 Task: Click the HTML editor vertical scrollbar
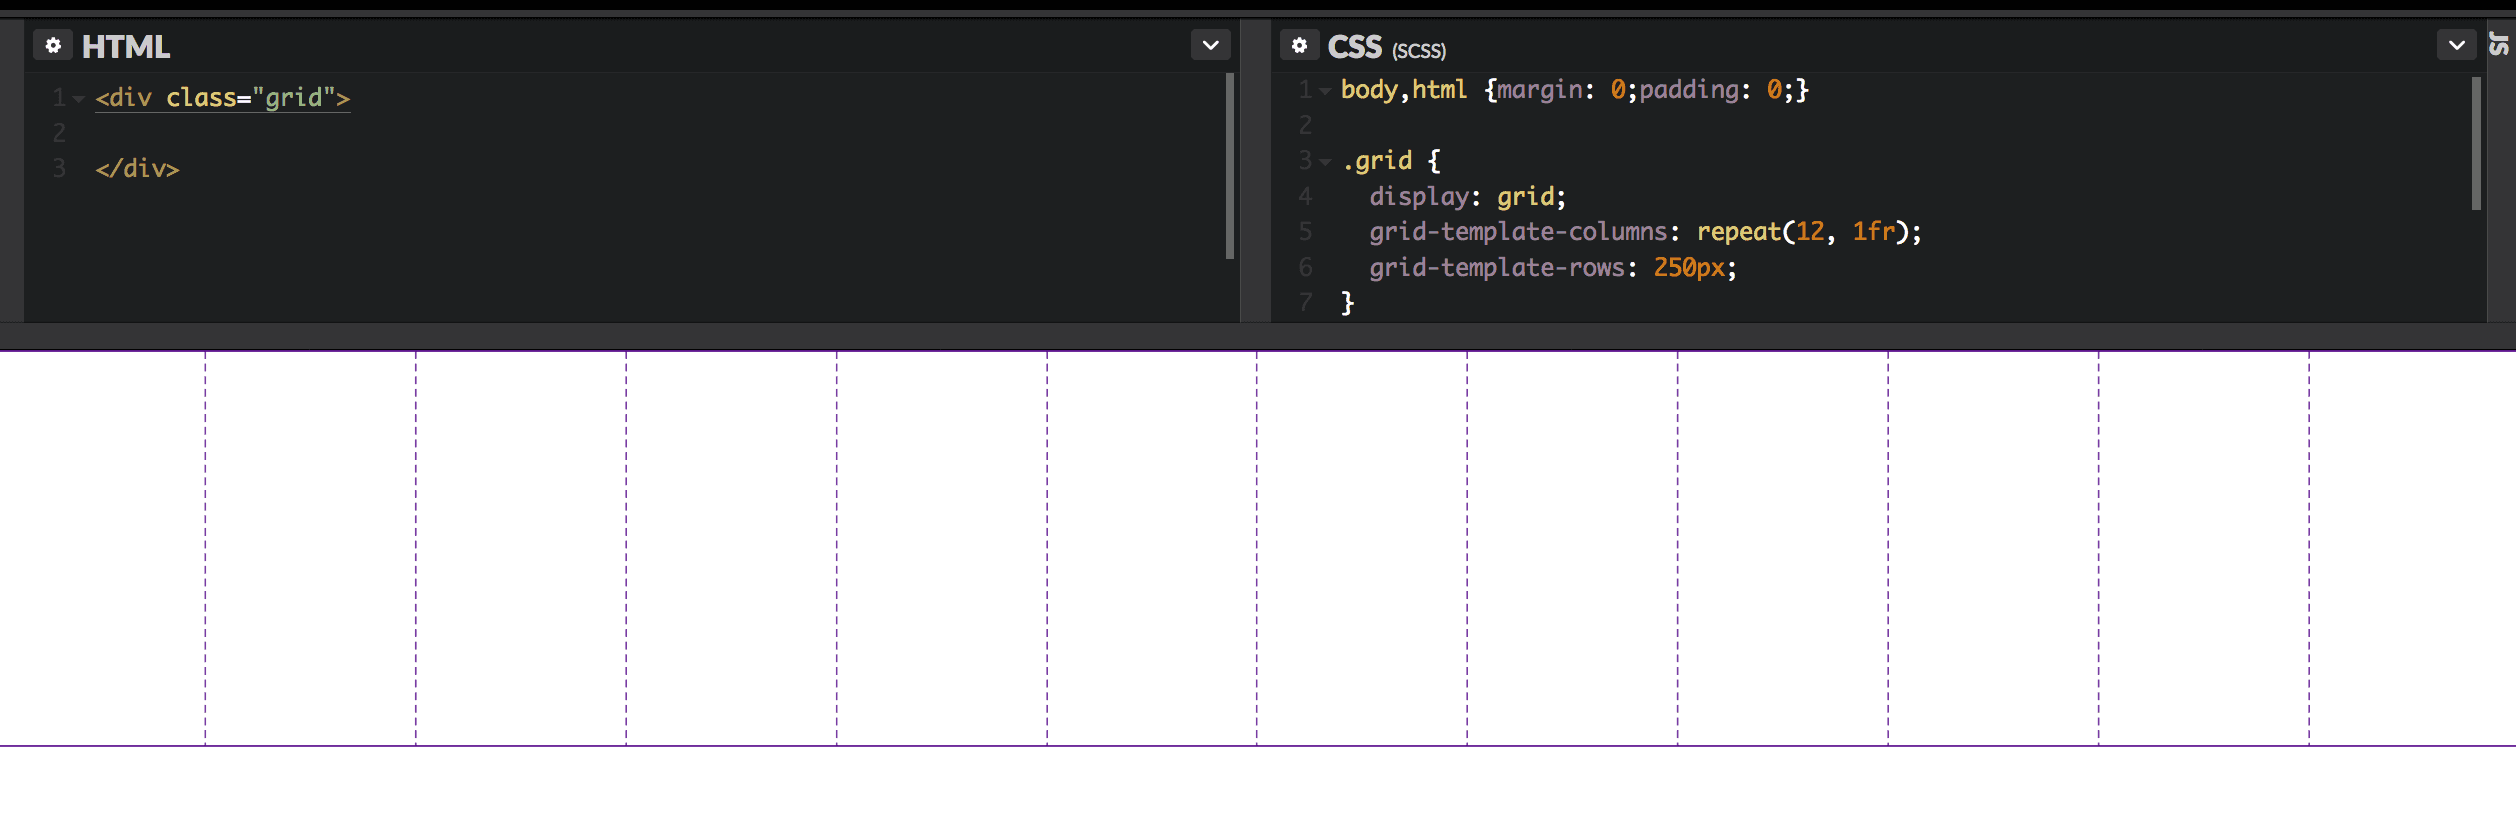(x=1229, y=166)
